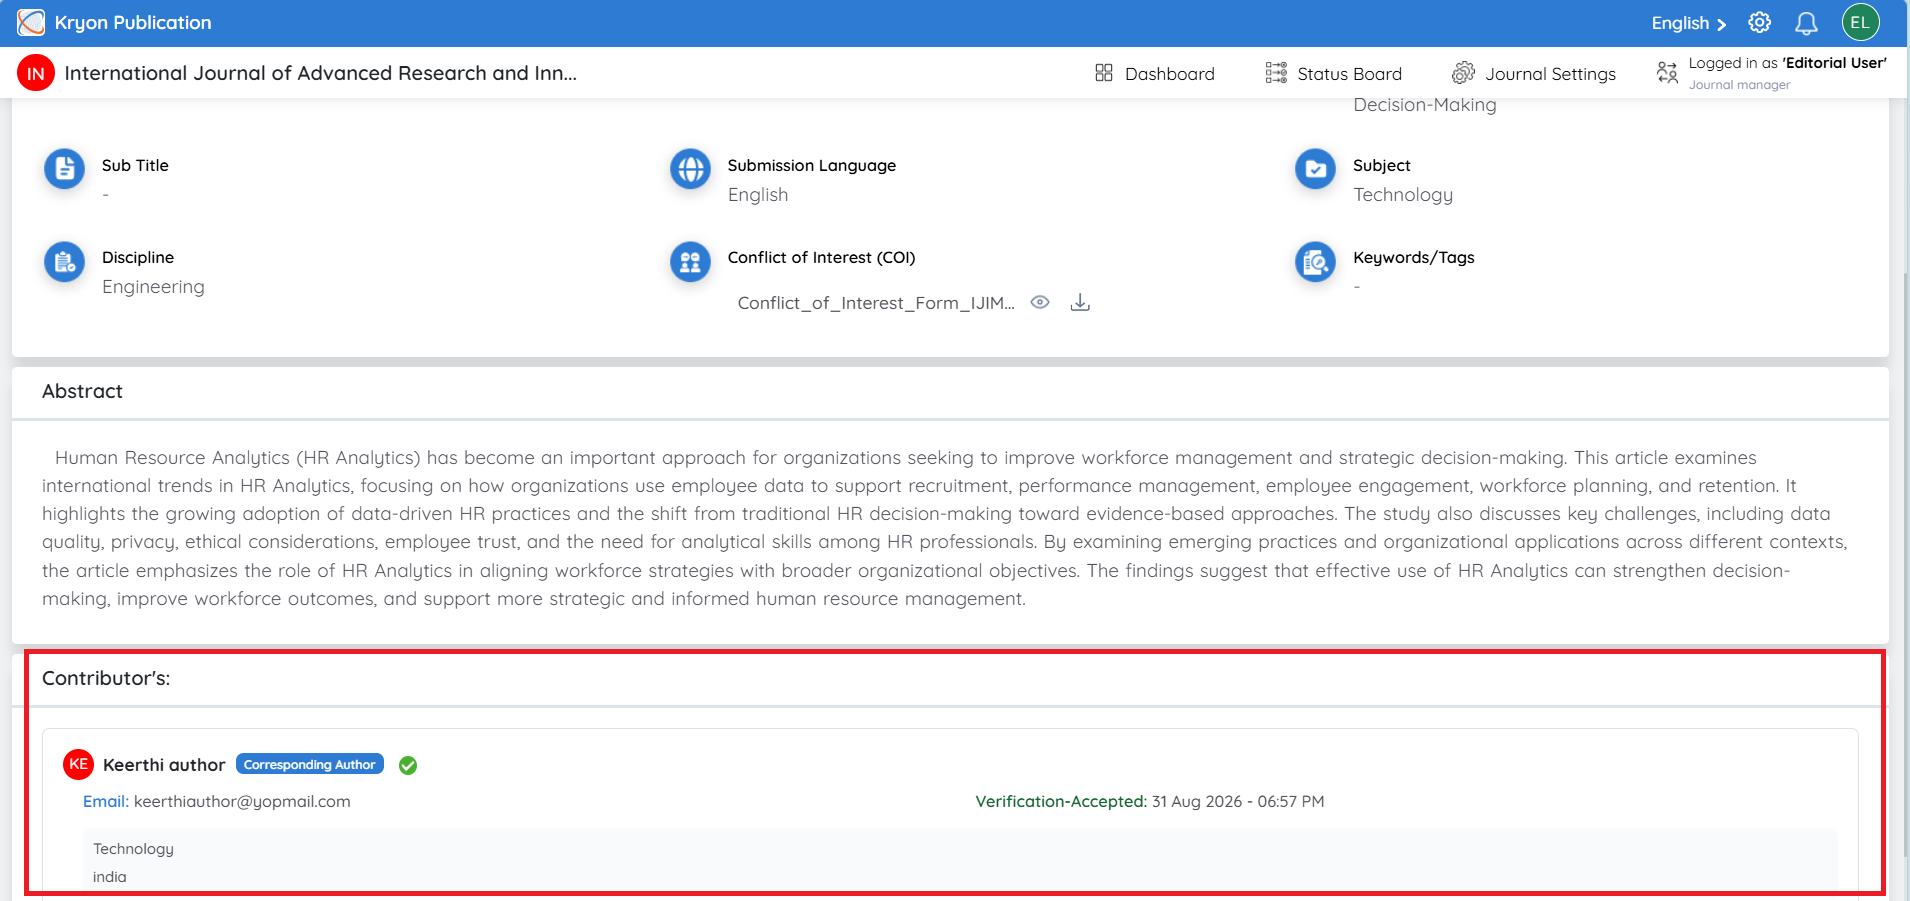Click the abstract paragraph text
1910x901 pixels.
pyautogui.click(x=945, y=528)
